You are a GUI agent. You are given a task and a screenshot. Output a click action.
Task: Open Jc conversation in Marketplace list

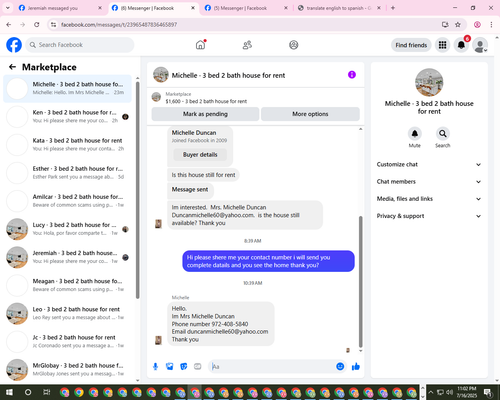point(68,341)
